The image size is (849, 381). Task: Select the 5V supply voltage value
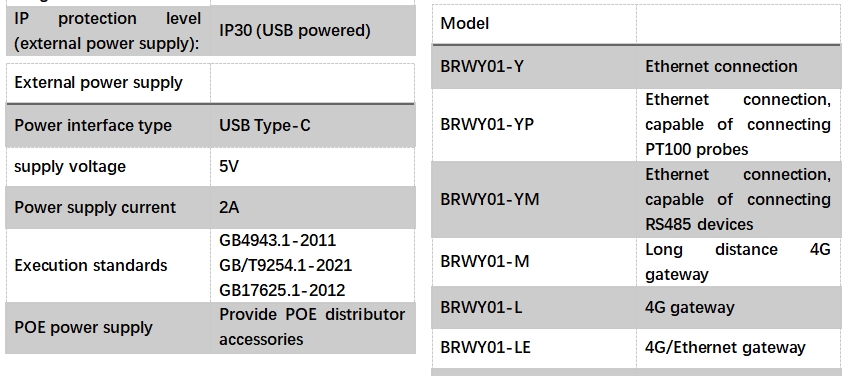coord(228,166)
